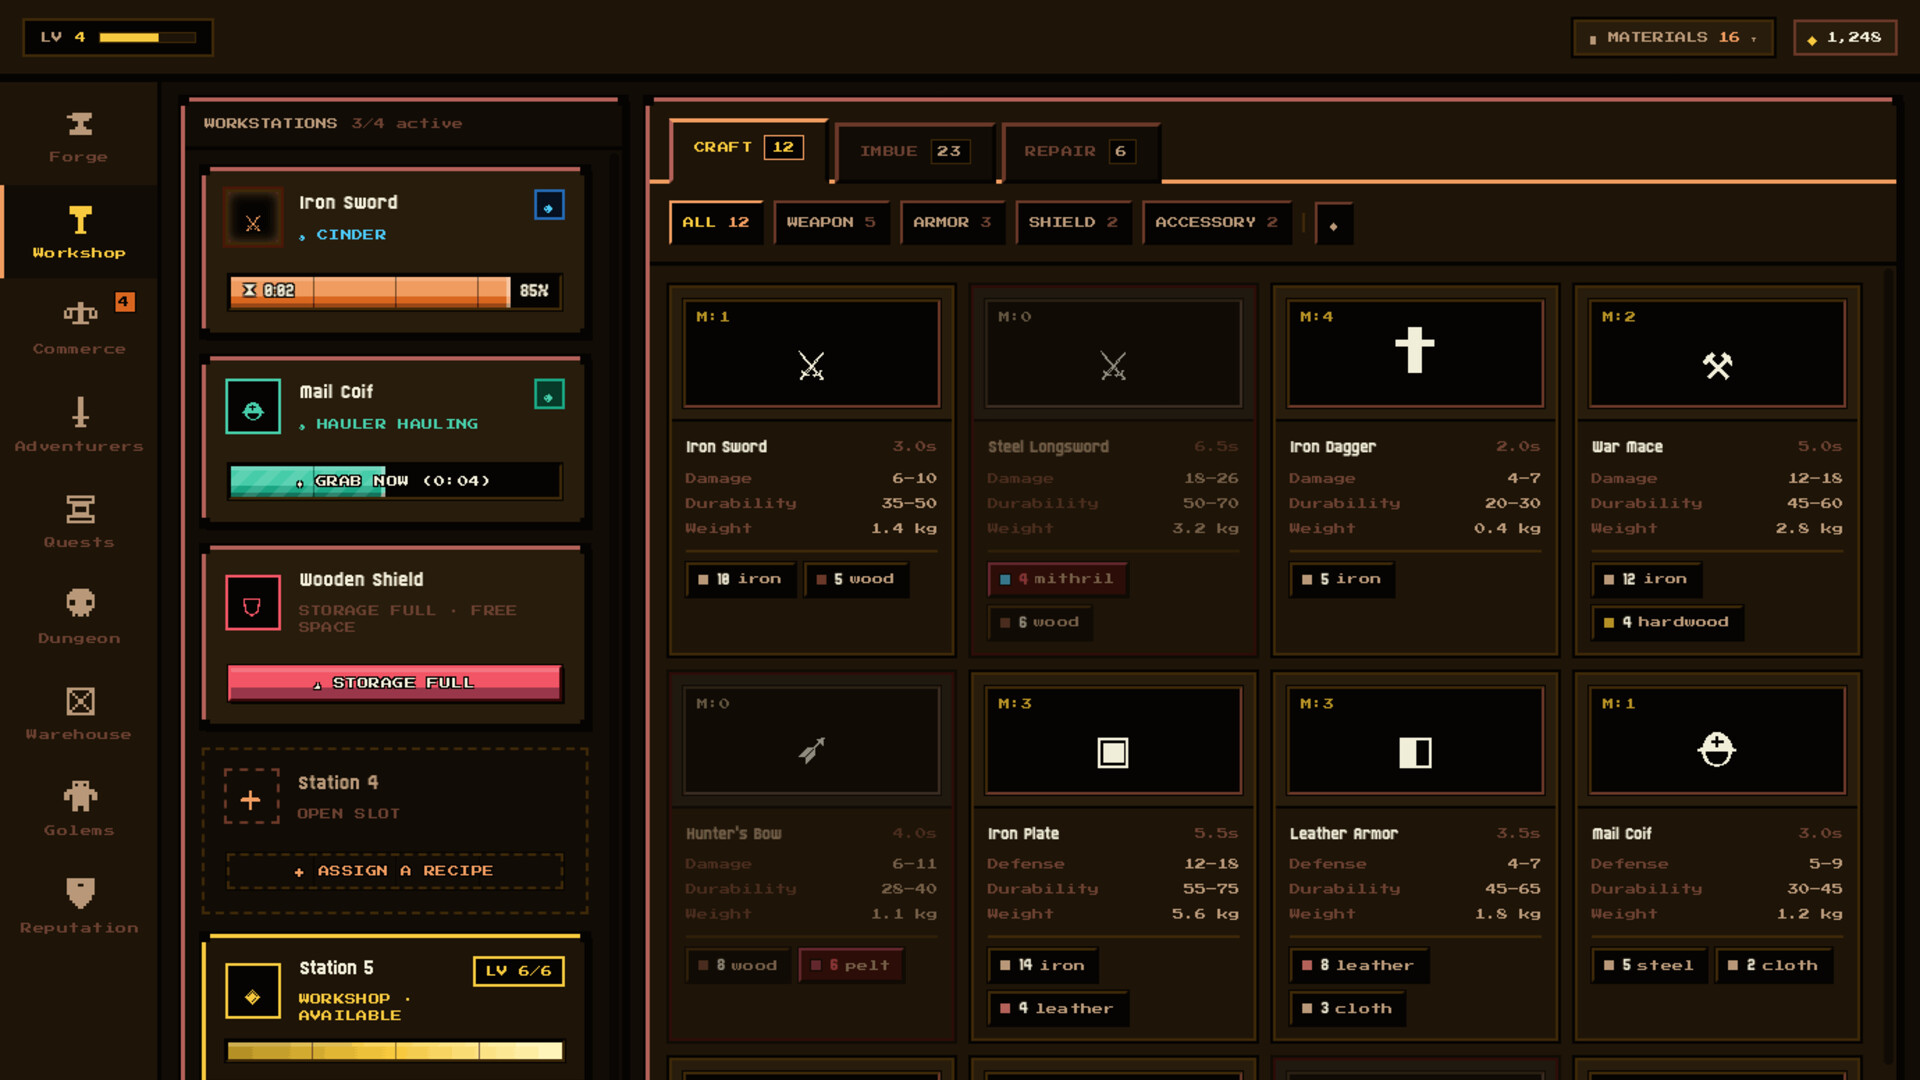Click the Iron Sword 85% progress bar
1920x1080 pixels.
click(395, 291)
